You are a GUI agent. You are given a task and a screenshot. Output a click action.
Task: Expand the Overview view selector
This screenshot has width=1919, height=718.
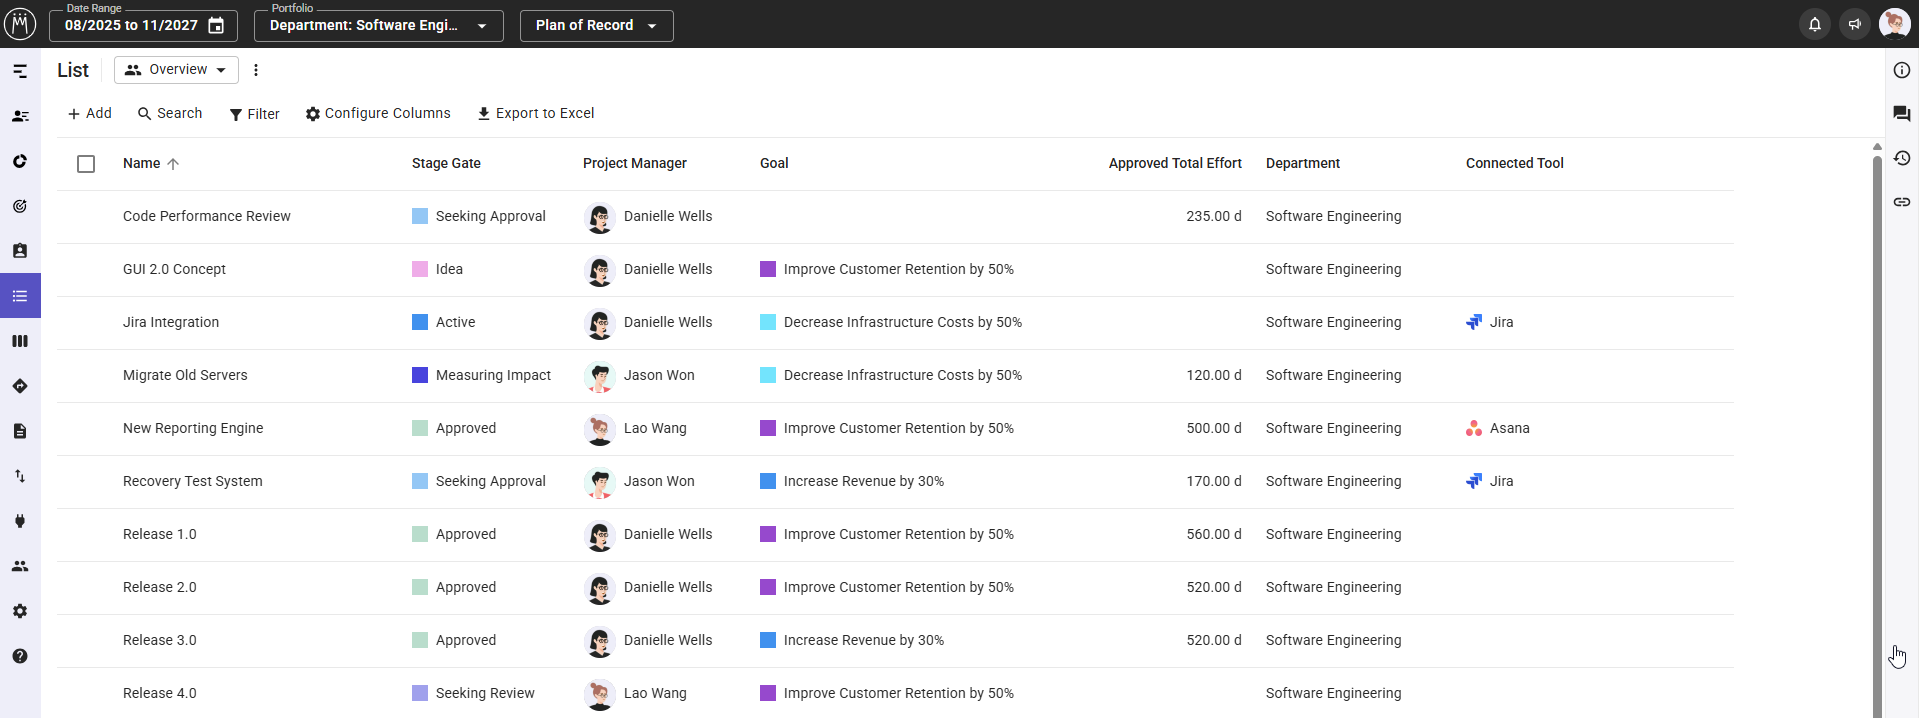(x=176, y=70)
